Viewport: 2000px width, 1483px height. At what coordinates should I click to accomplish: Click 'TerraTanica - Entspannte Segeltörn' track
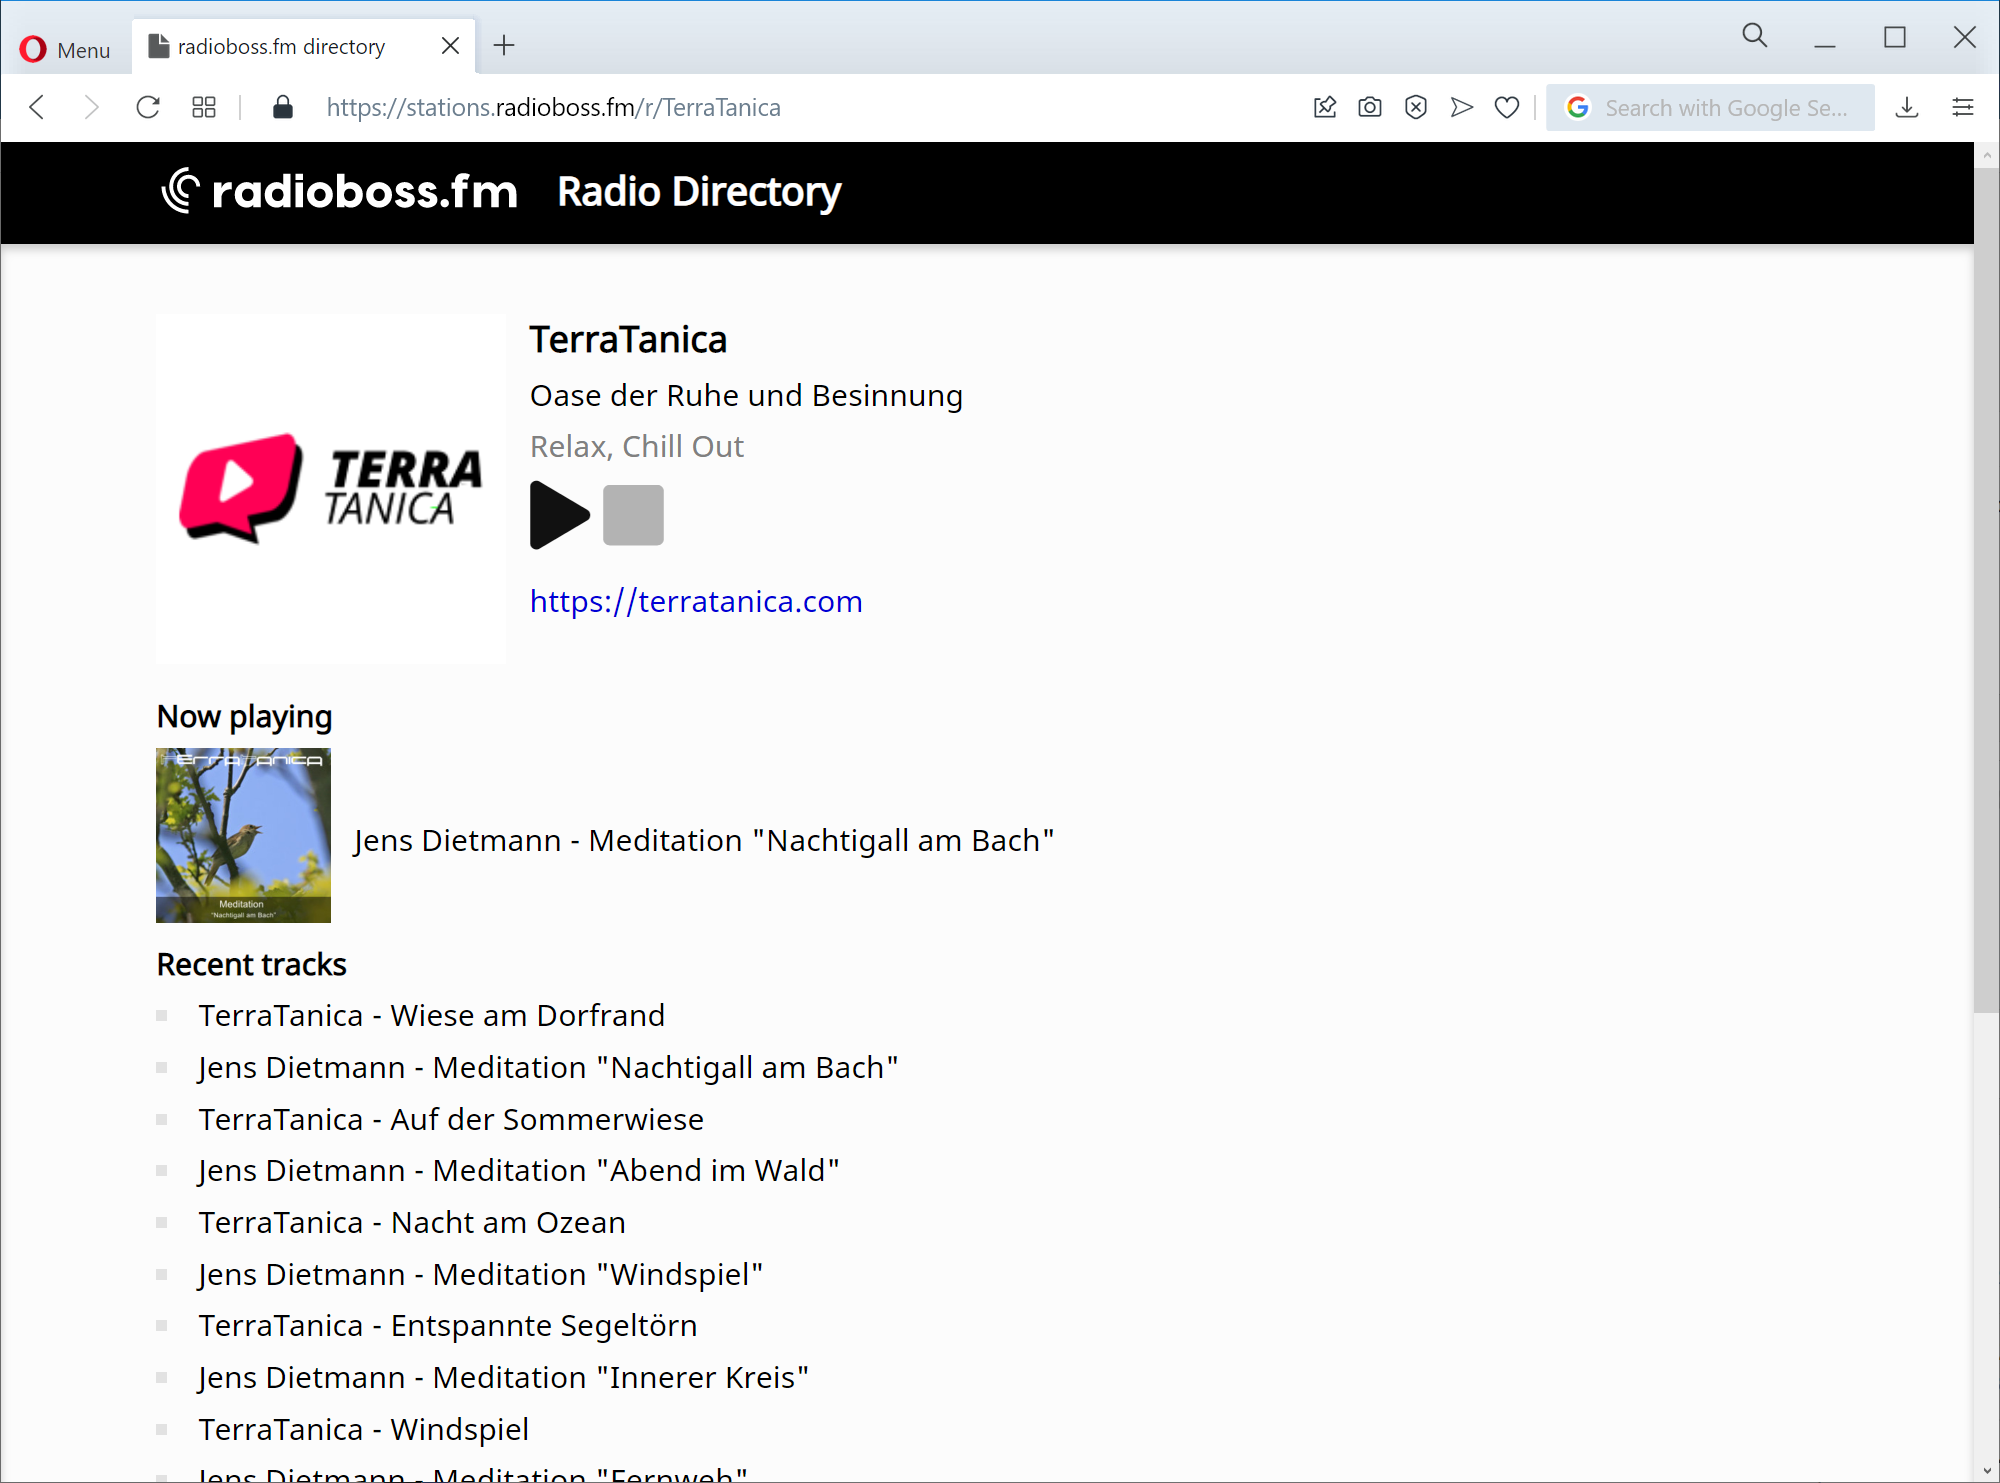[x=448, y=1326]
